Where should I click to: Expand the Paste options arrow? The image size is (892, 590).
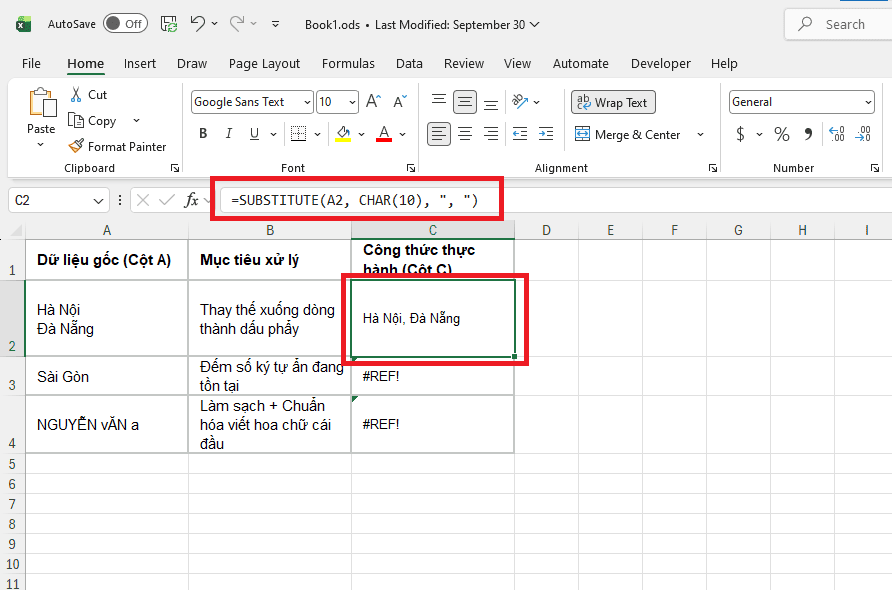point(41,145)
